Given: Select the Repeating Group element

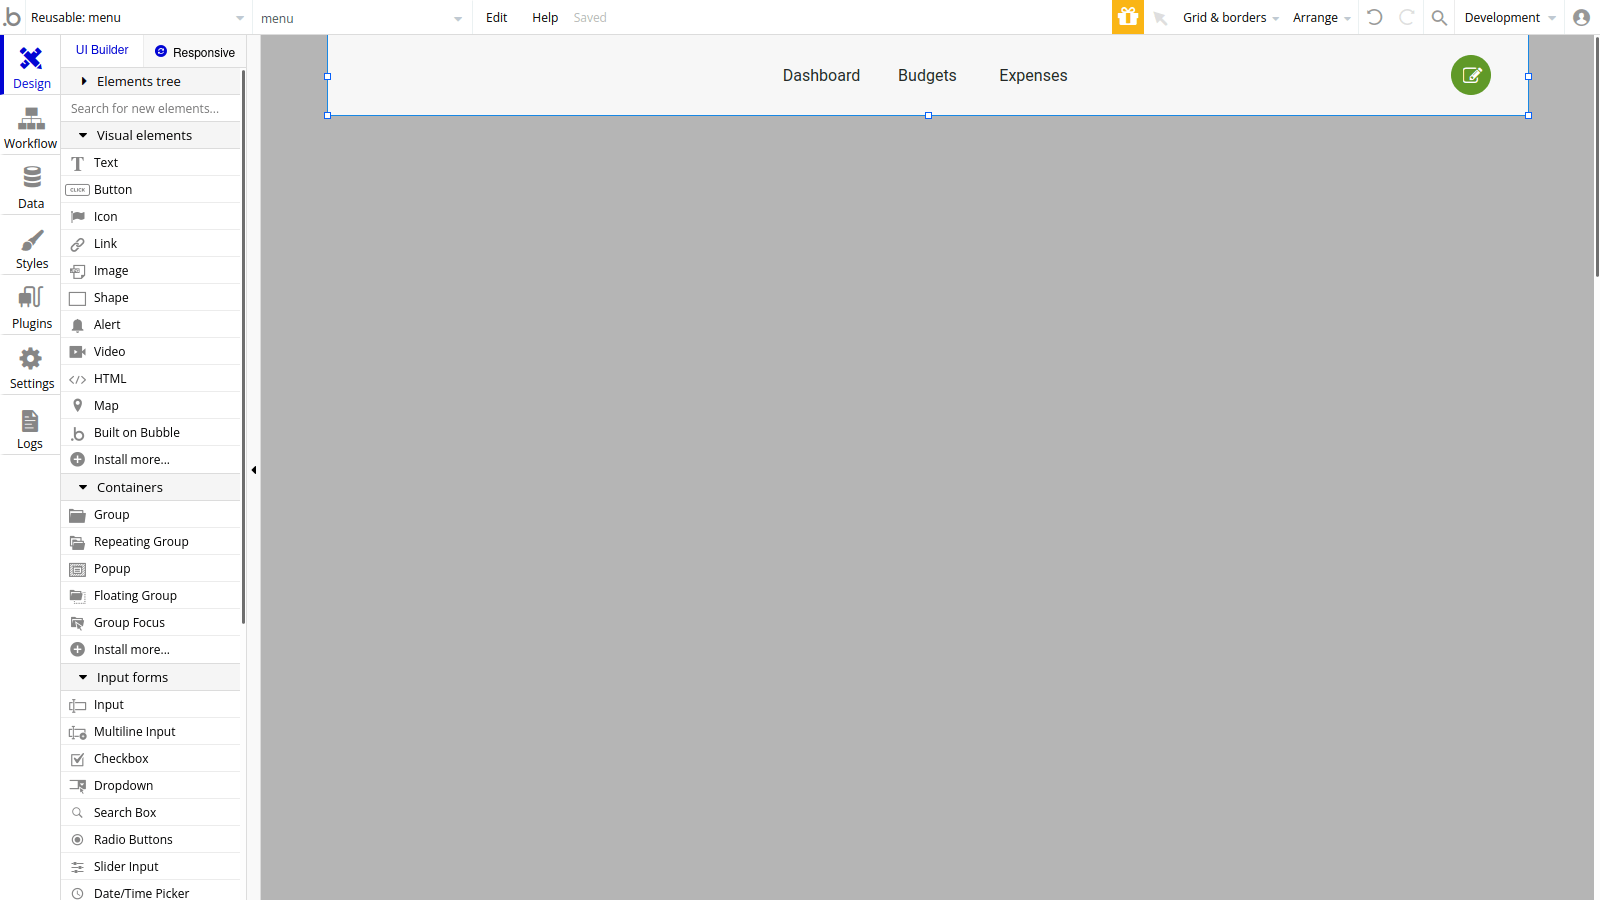Looking at the screenshot, I should pos(151,541).
